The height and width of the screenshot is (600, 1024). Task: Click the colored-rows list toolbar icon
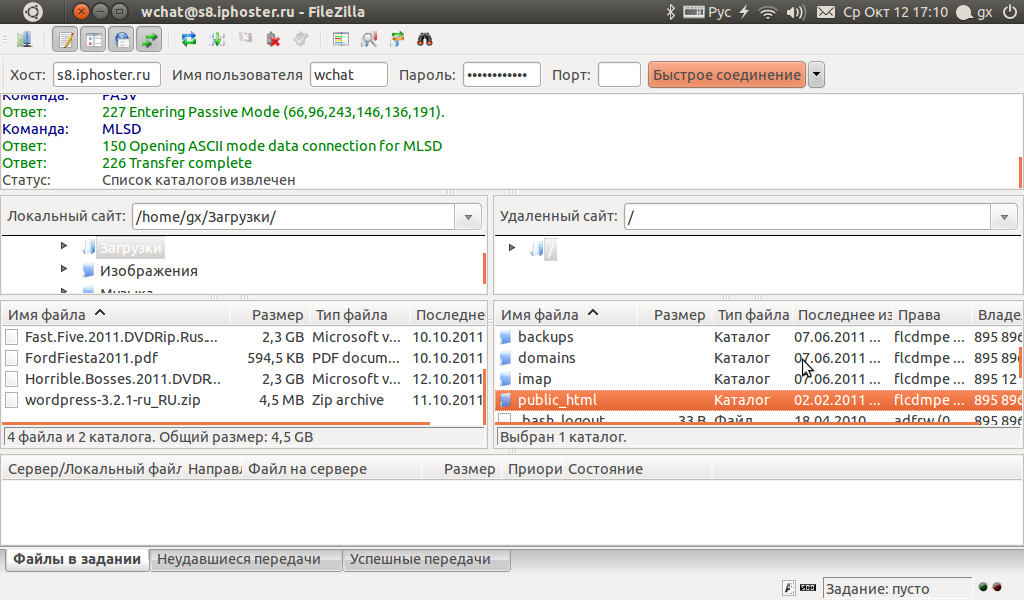(341, 40)
